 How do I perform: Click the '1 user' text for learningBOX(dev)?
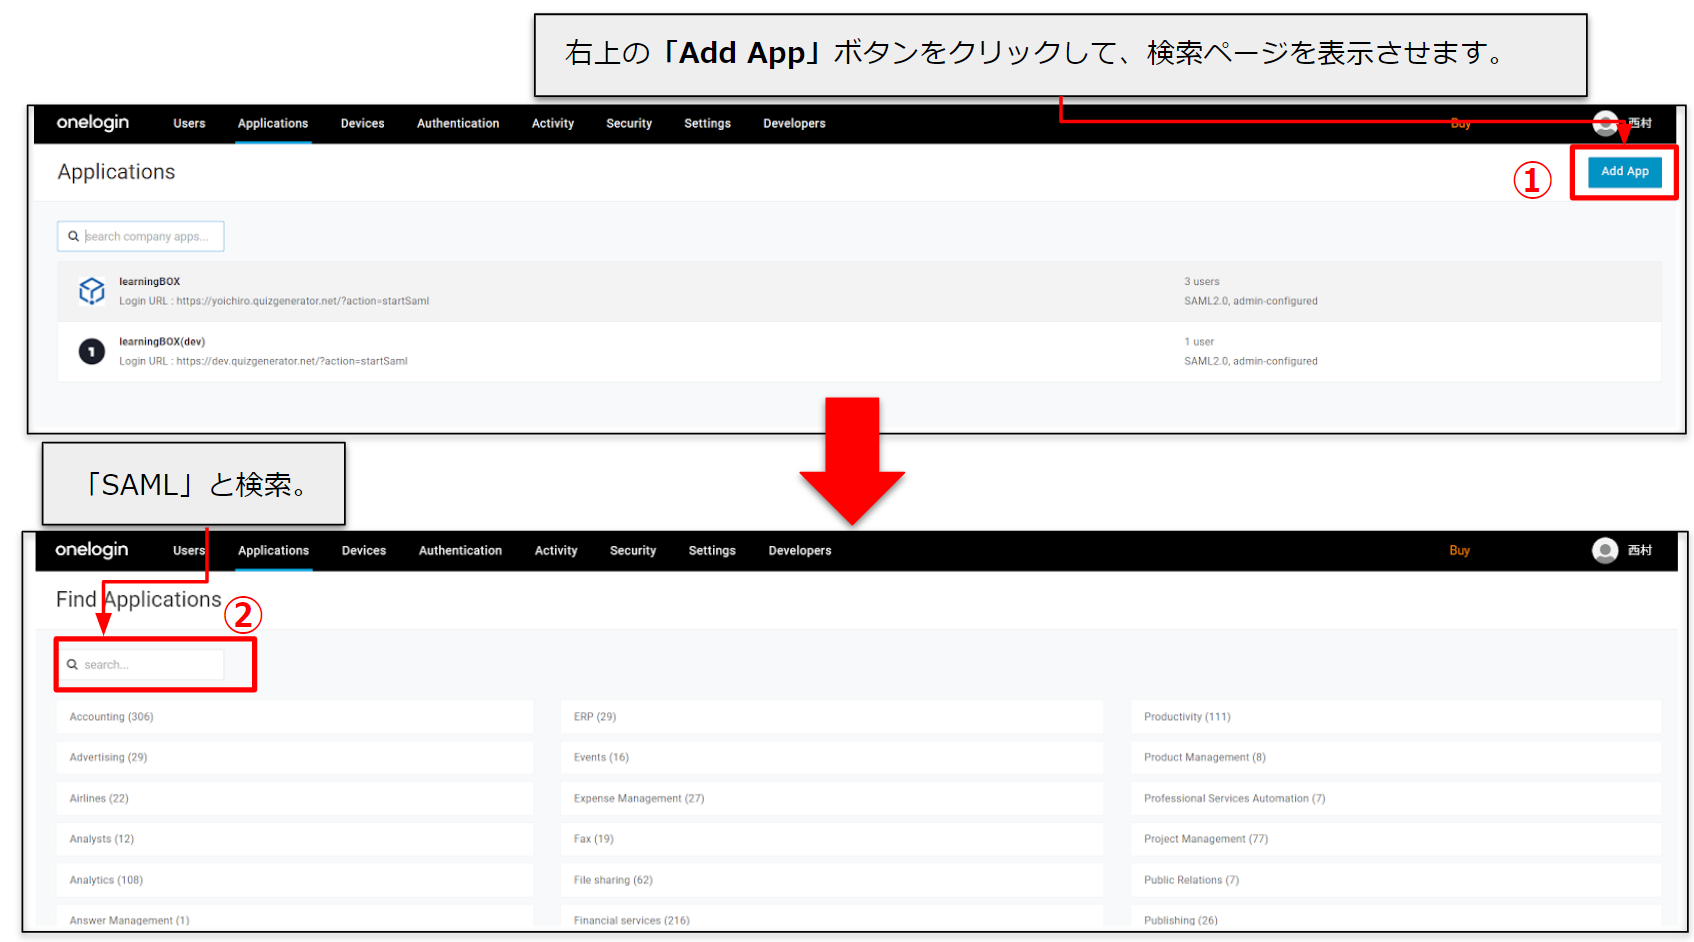pyautogui.click(x=1199, y=342)
